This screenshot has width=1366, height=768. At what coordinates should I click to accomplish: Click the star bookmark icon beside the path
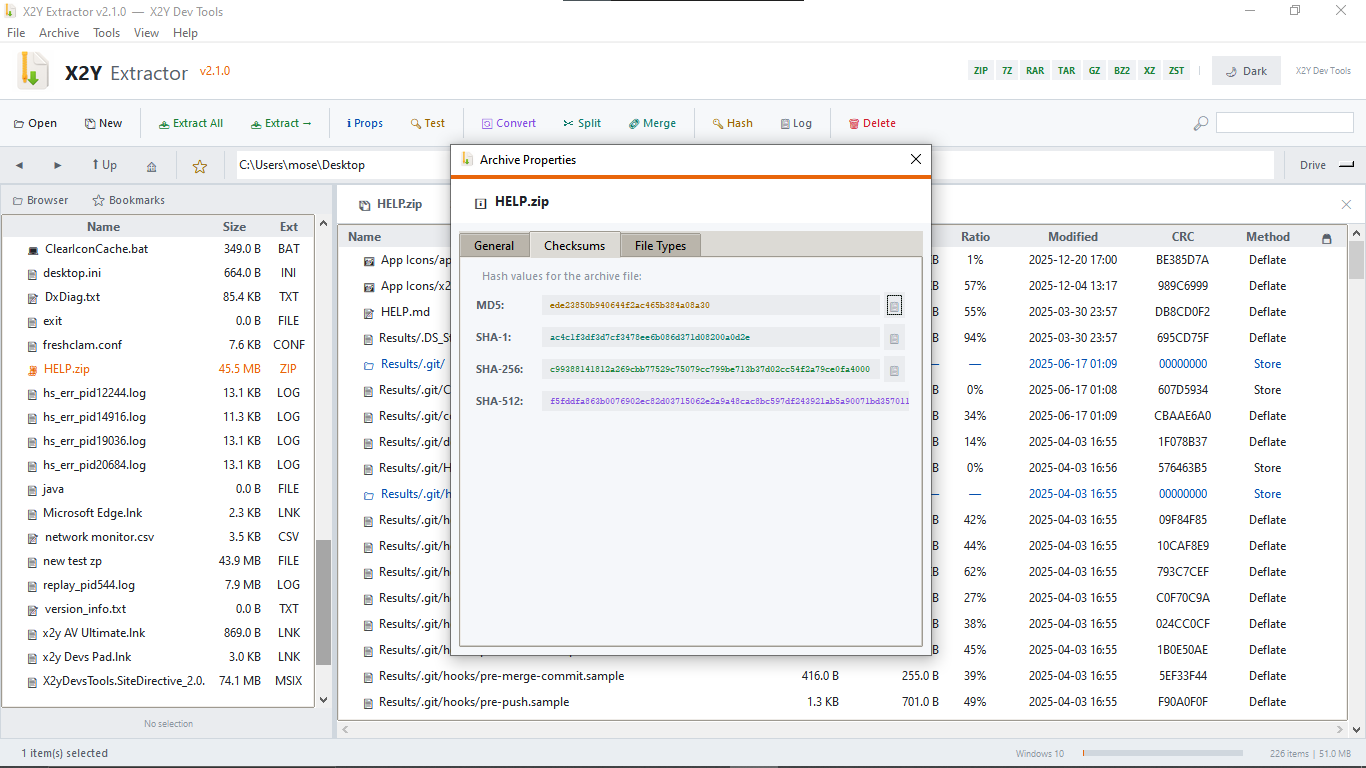(x=200, y=166)
